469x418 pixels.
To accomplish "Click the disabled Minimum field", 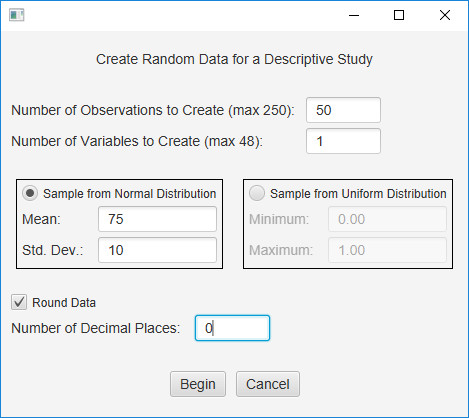I will click(387, 219).
